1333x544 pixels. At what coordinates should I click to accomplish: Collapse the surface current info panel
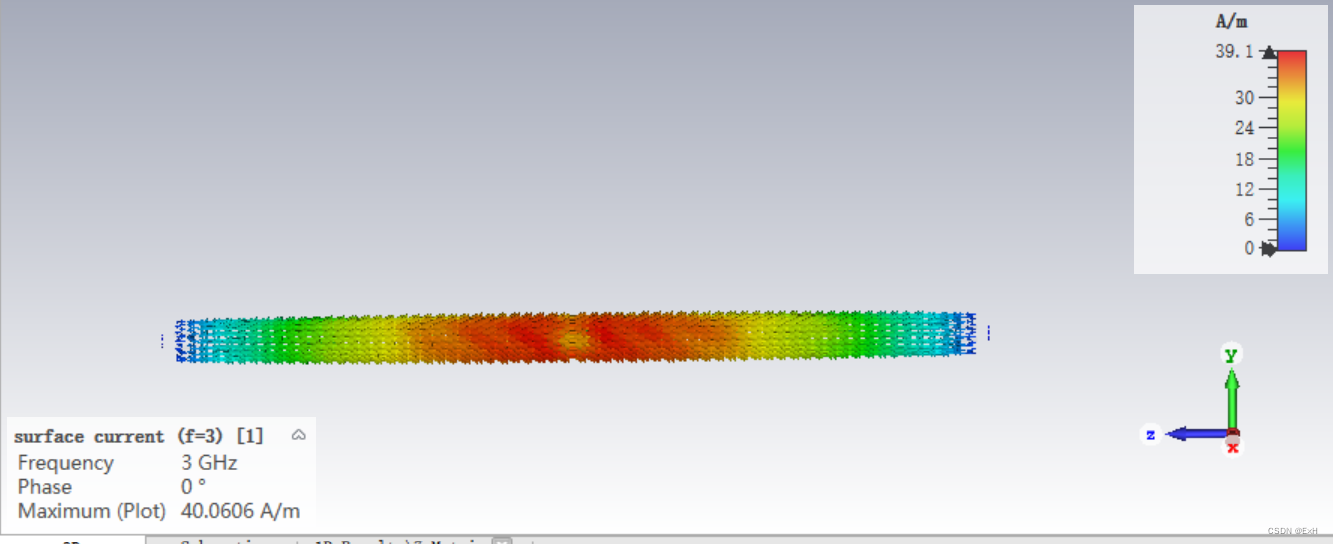point(298,435)
